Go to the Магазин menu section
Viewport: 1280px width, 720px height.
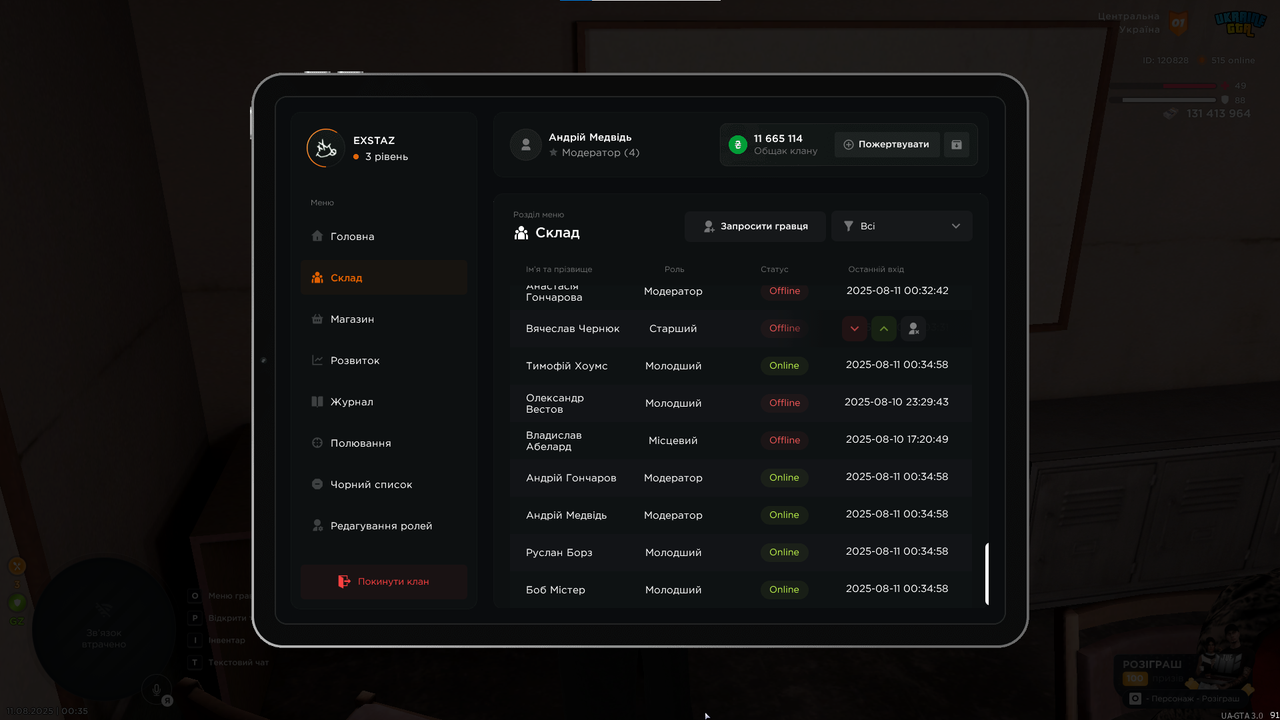pos(384,319)
